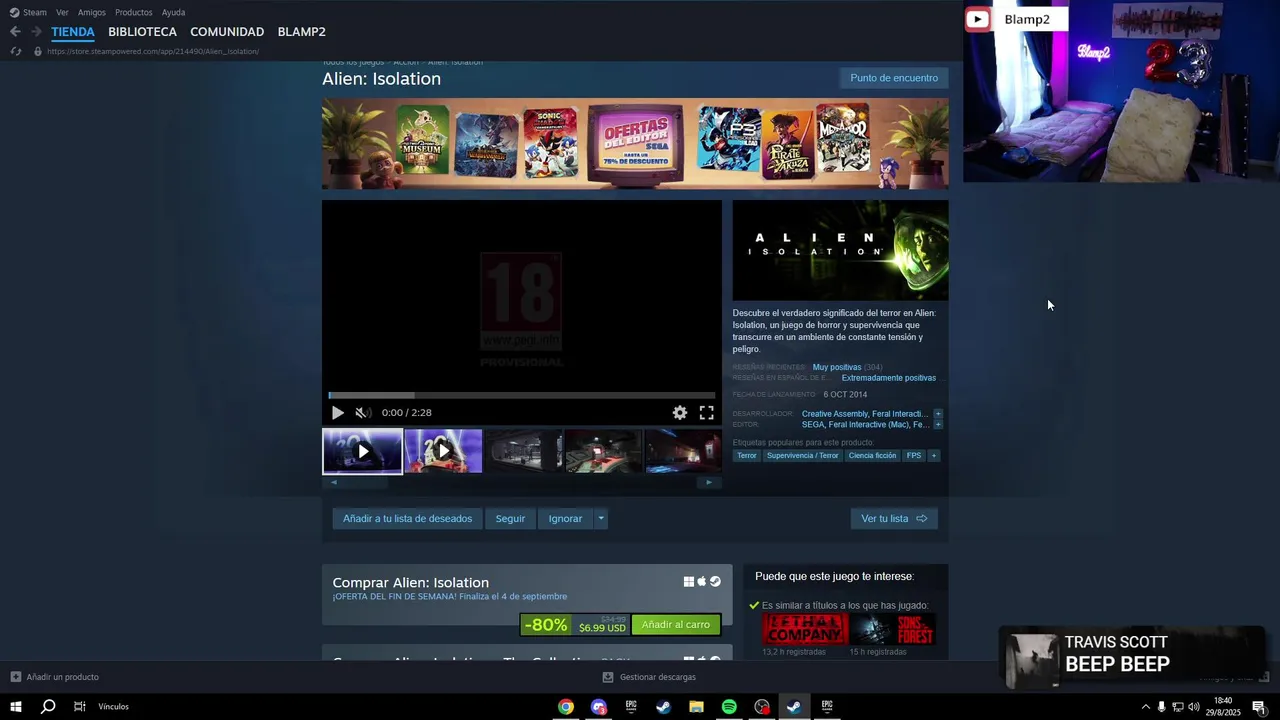Open Creative Assembly developer link
Screen dimensions: 1280x720
coord(835,414)
